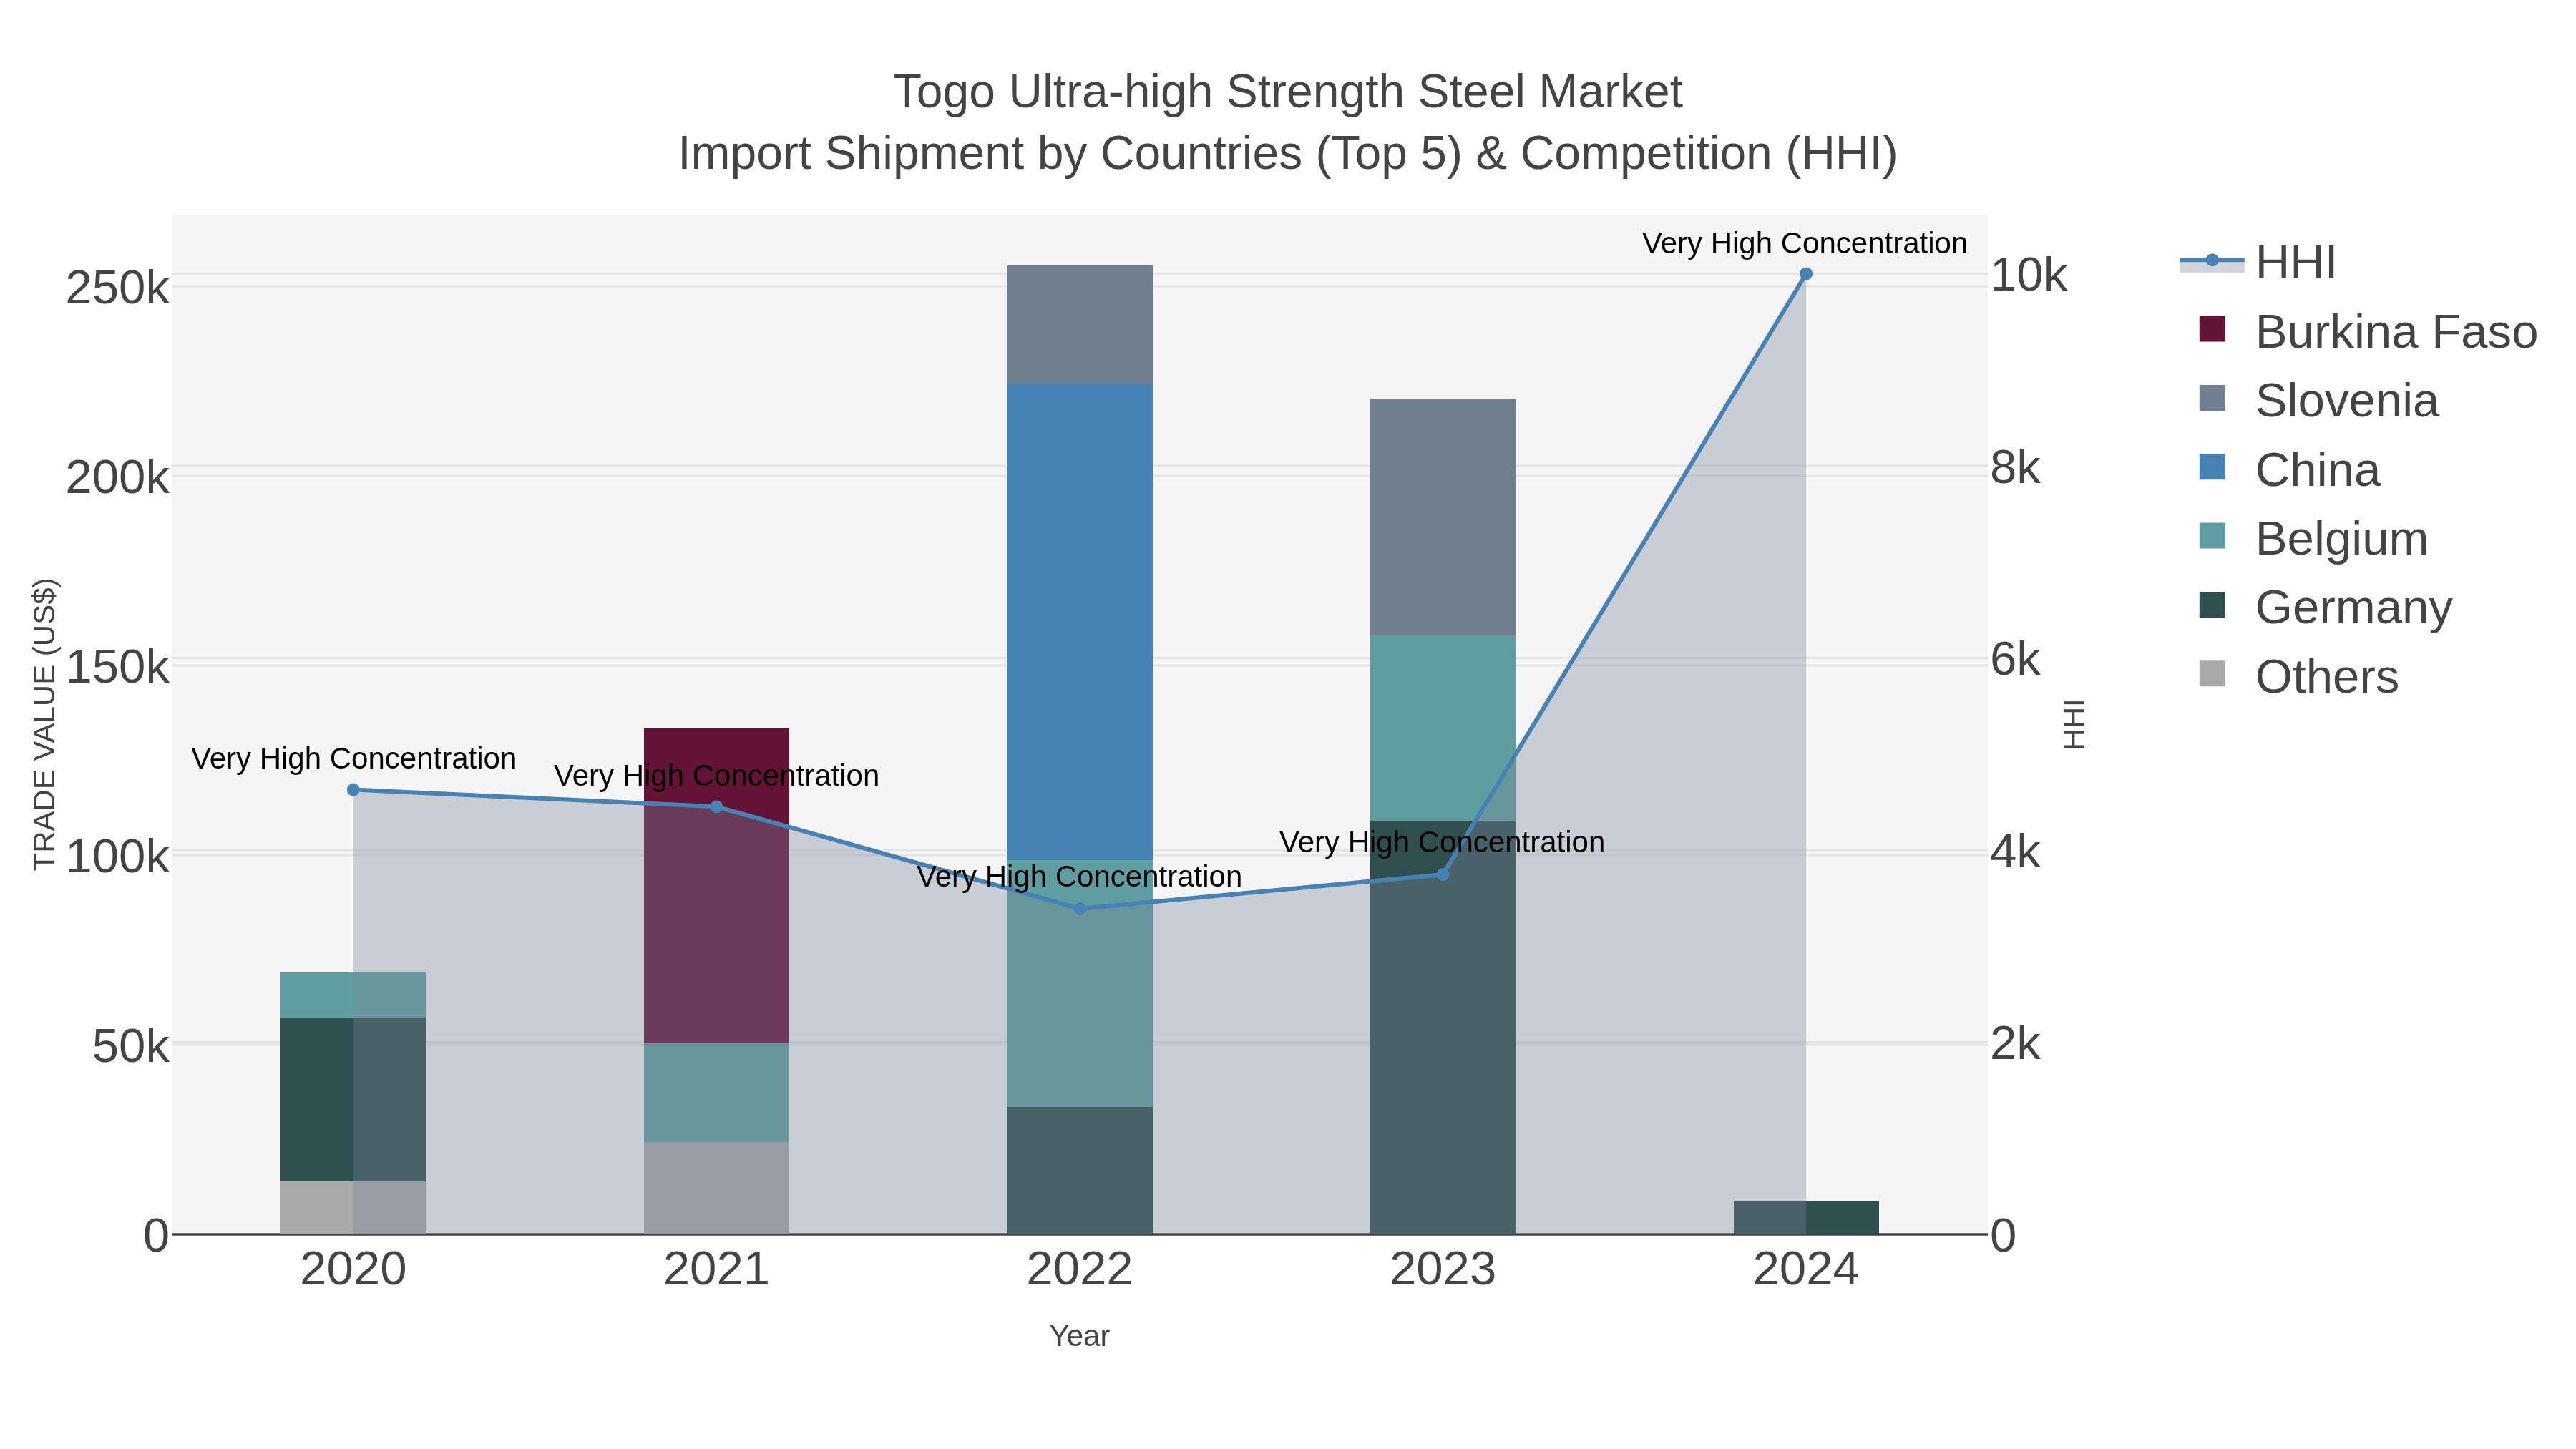Click the Germany bar segment in 2023
Screen dimensions: 2576x1449
[1443, 1028]
